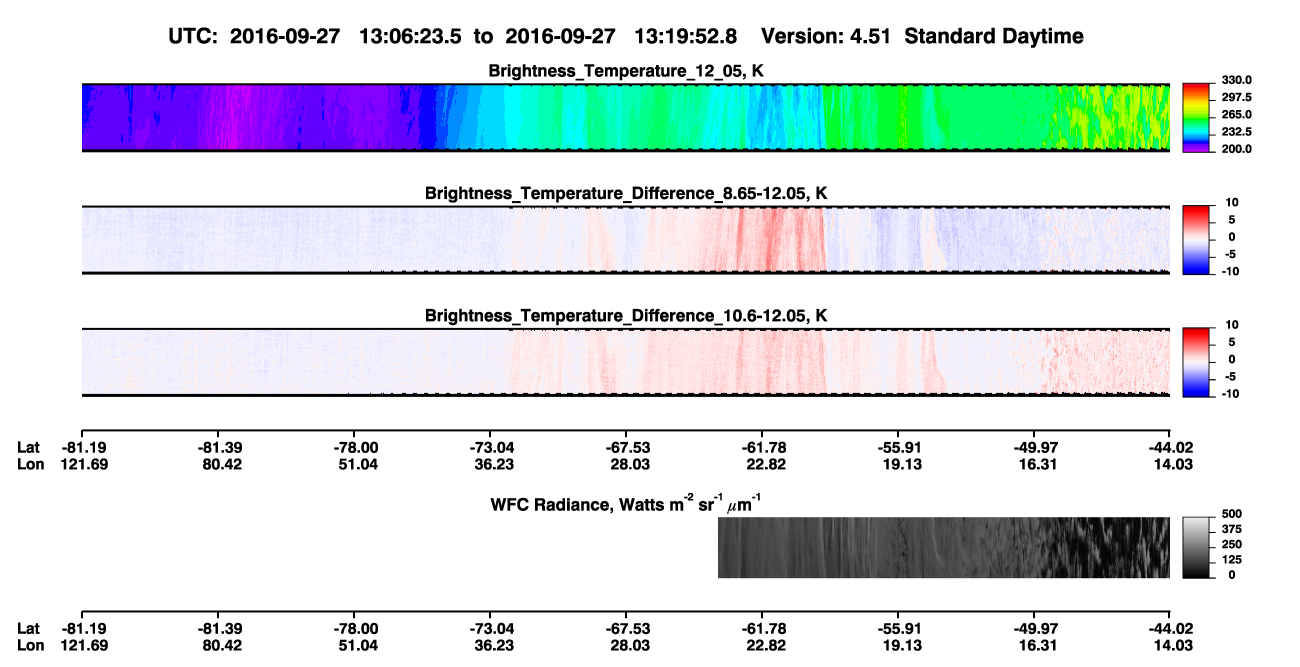Click the 8.65-12.05 difference image strip
The width and height of the screenshot is (1300, 667).
click(625, 240)
